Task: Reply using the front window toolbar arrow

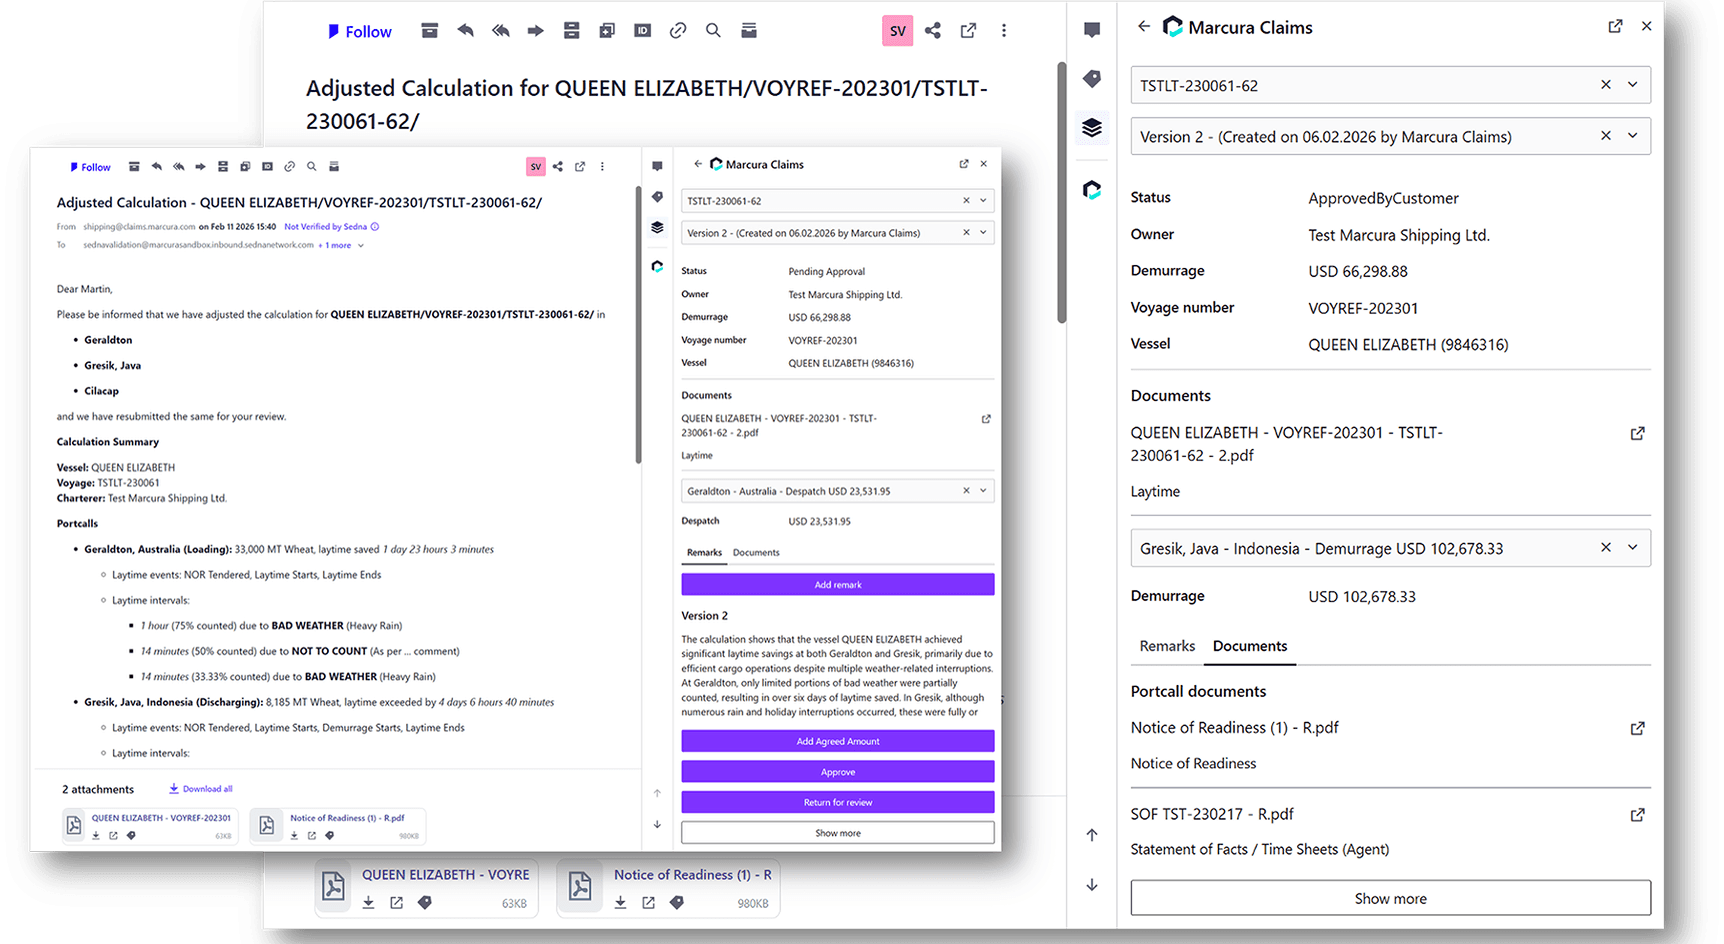Action: click(x=156, y=167)
